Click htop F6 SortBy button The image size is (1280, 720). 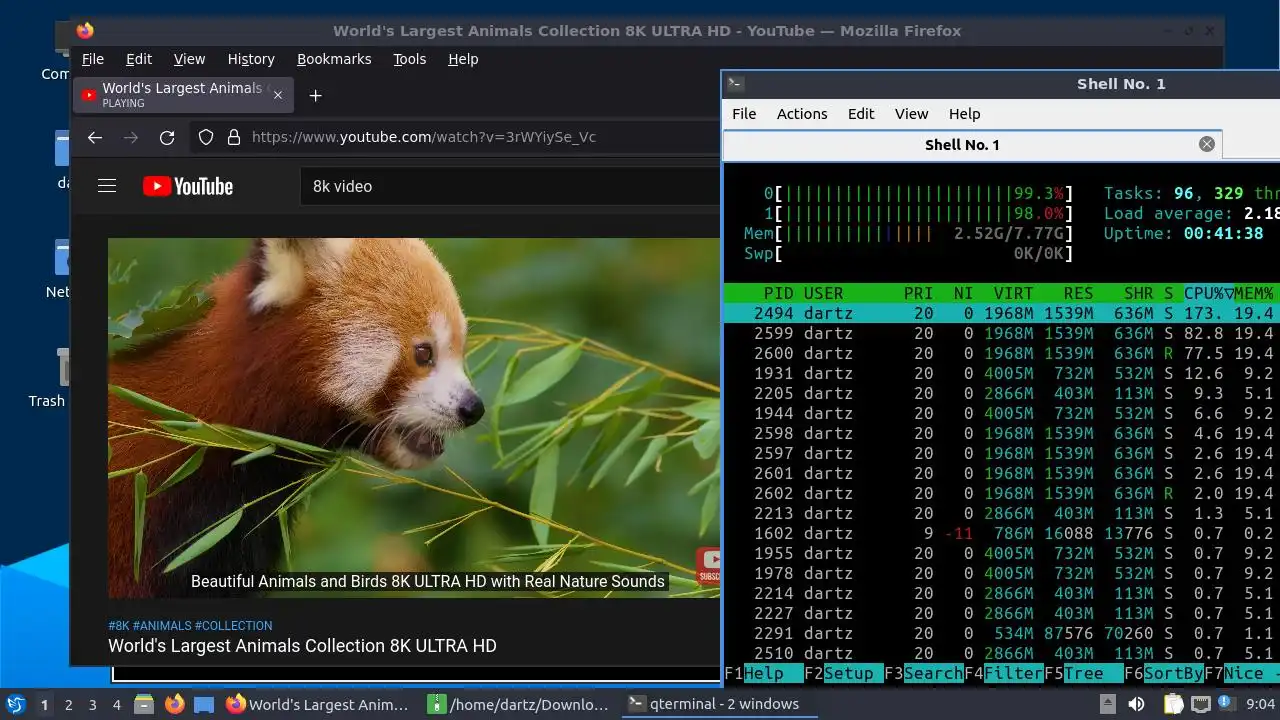coord(1164,673)
